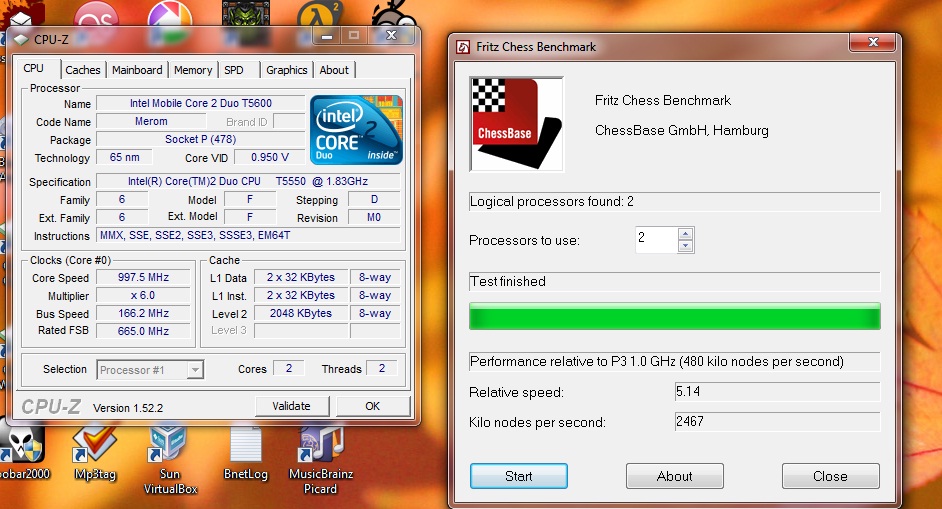
Task: Click the ChessBase logo image
Action: [517, 124]
